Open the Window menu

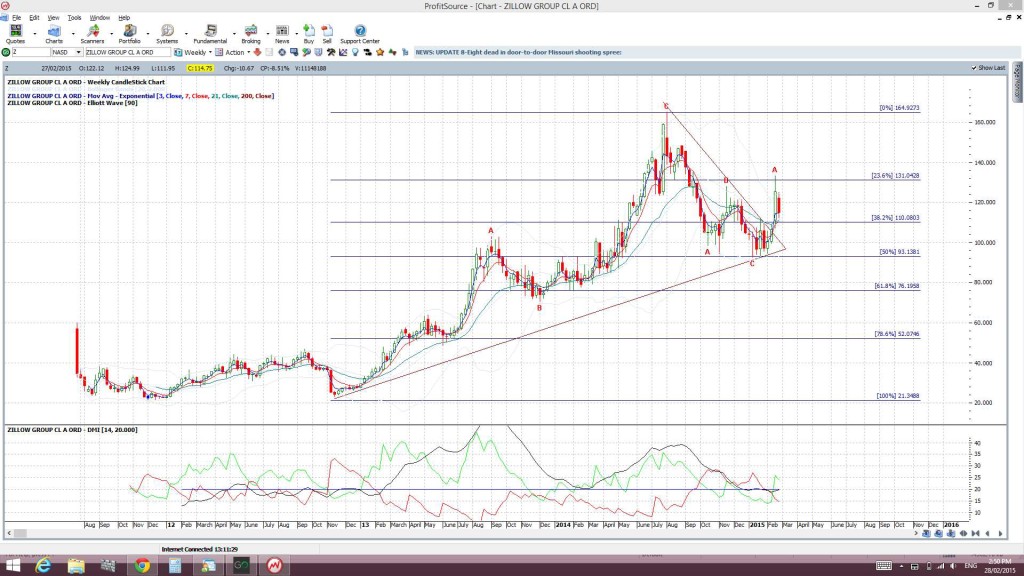[x=99, y=18]
